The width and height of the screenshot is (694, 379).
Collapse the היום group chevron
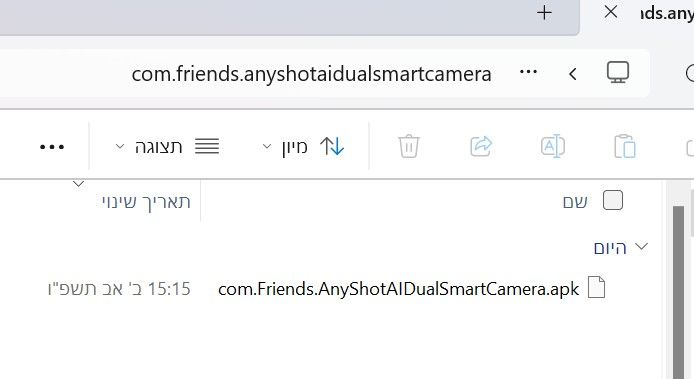click(x=641, y=246)
